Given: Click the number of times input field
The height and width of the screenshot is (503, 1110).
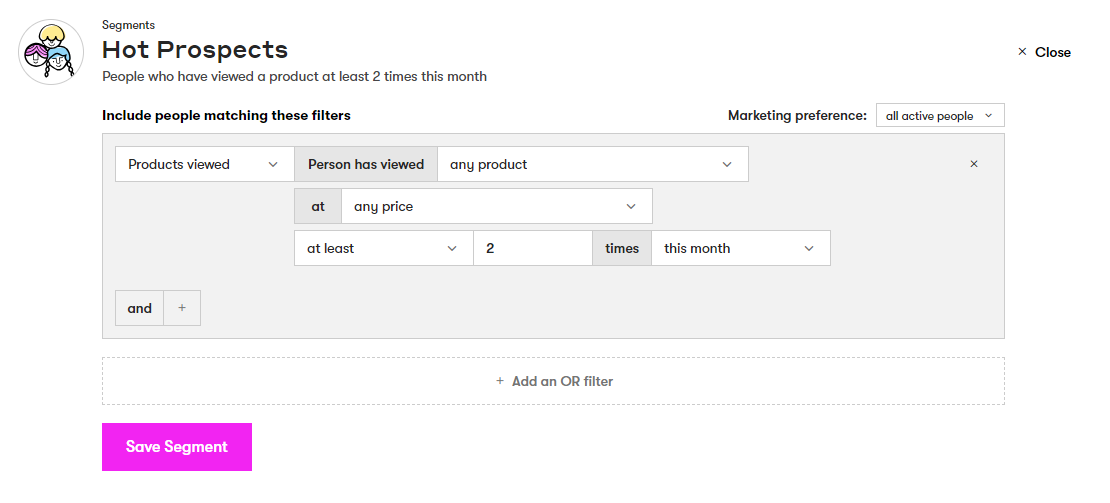Looking at the screenshot, I should click(532, 248).
